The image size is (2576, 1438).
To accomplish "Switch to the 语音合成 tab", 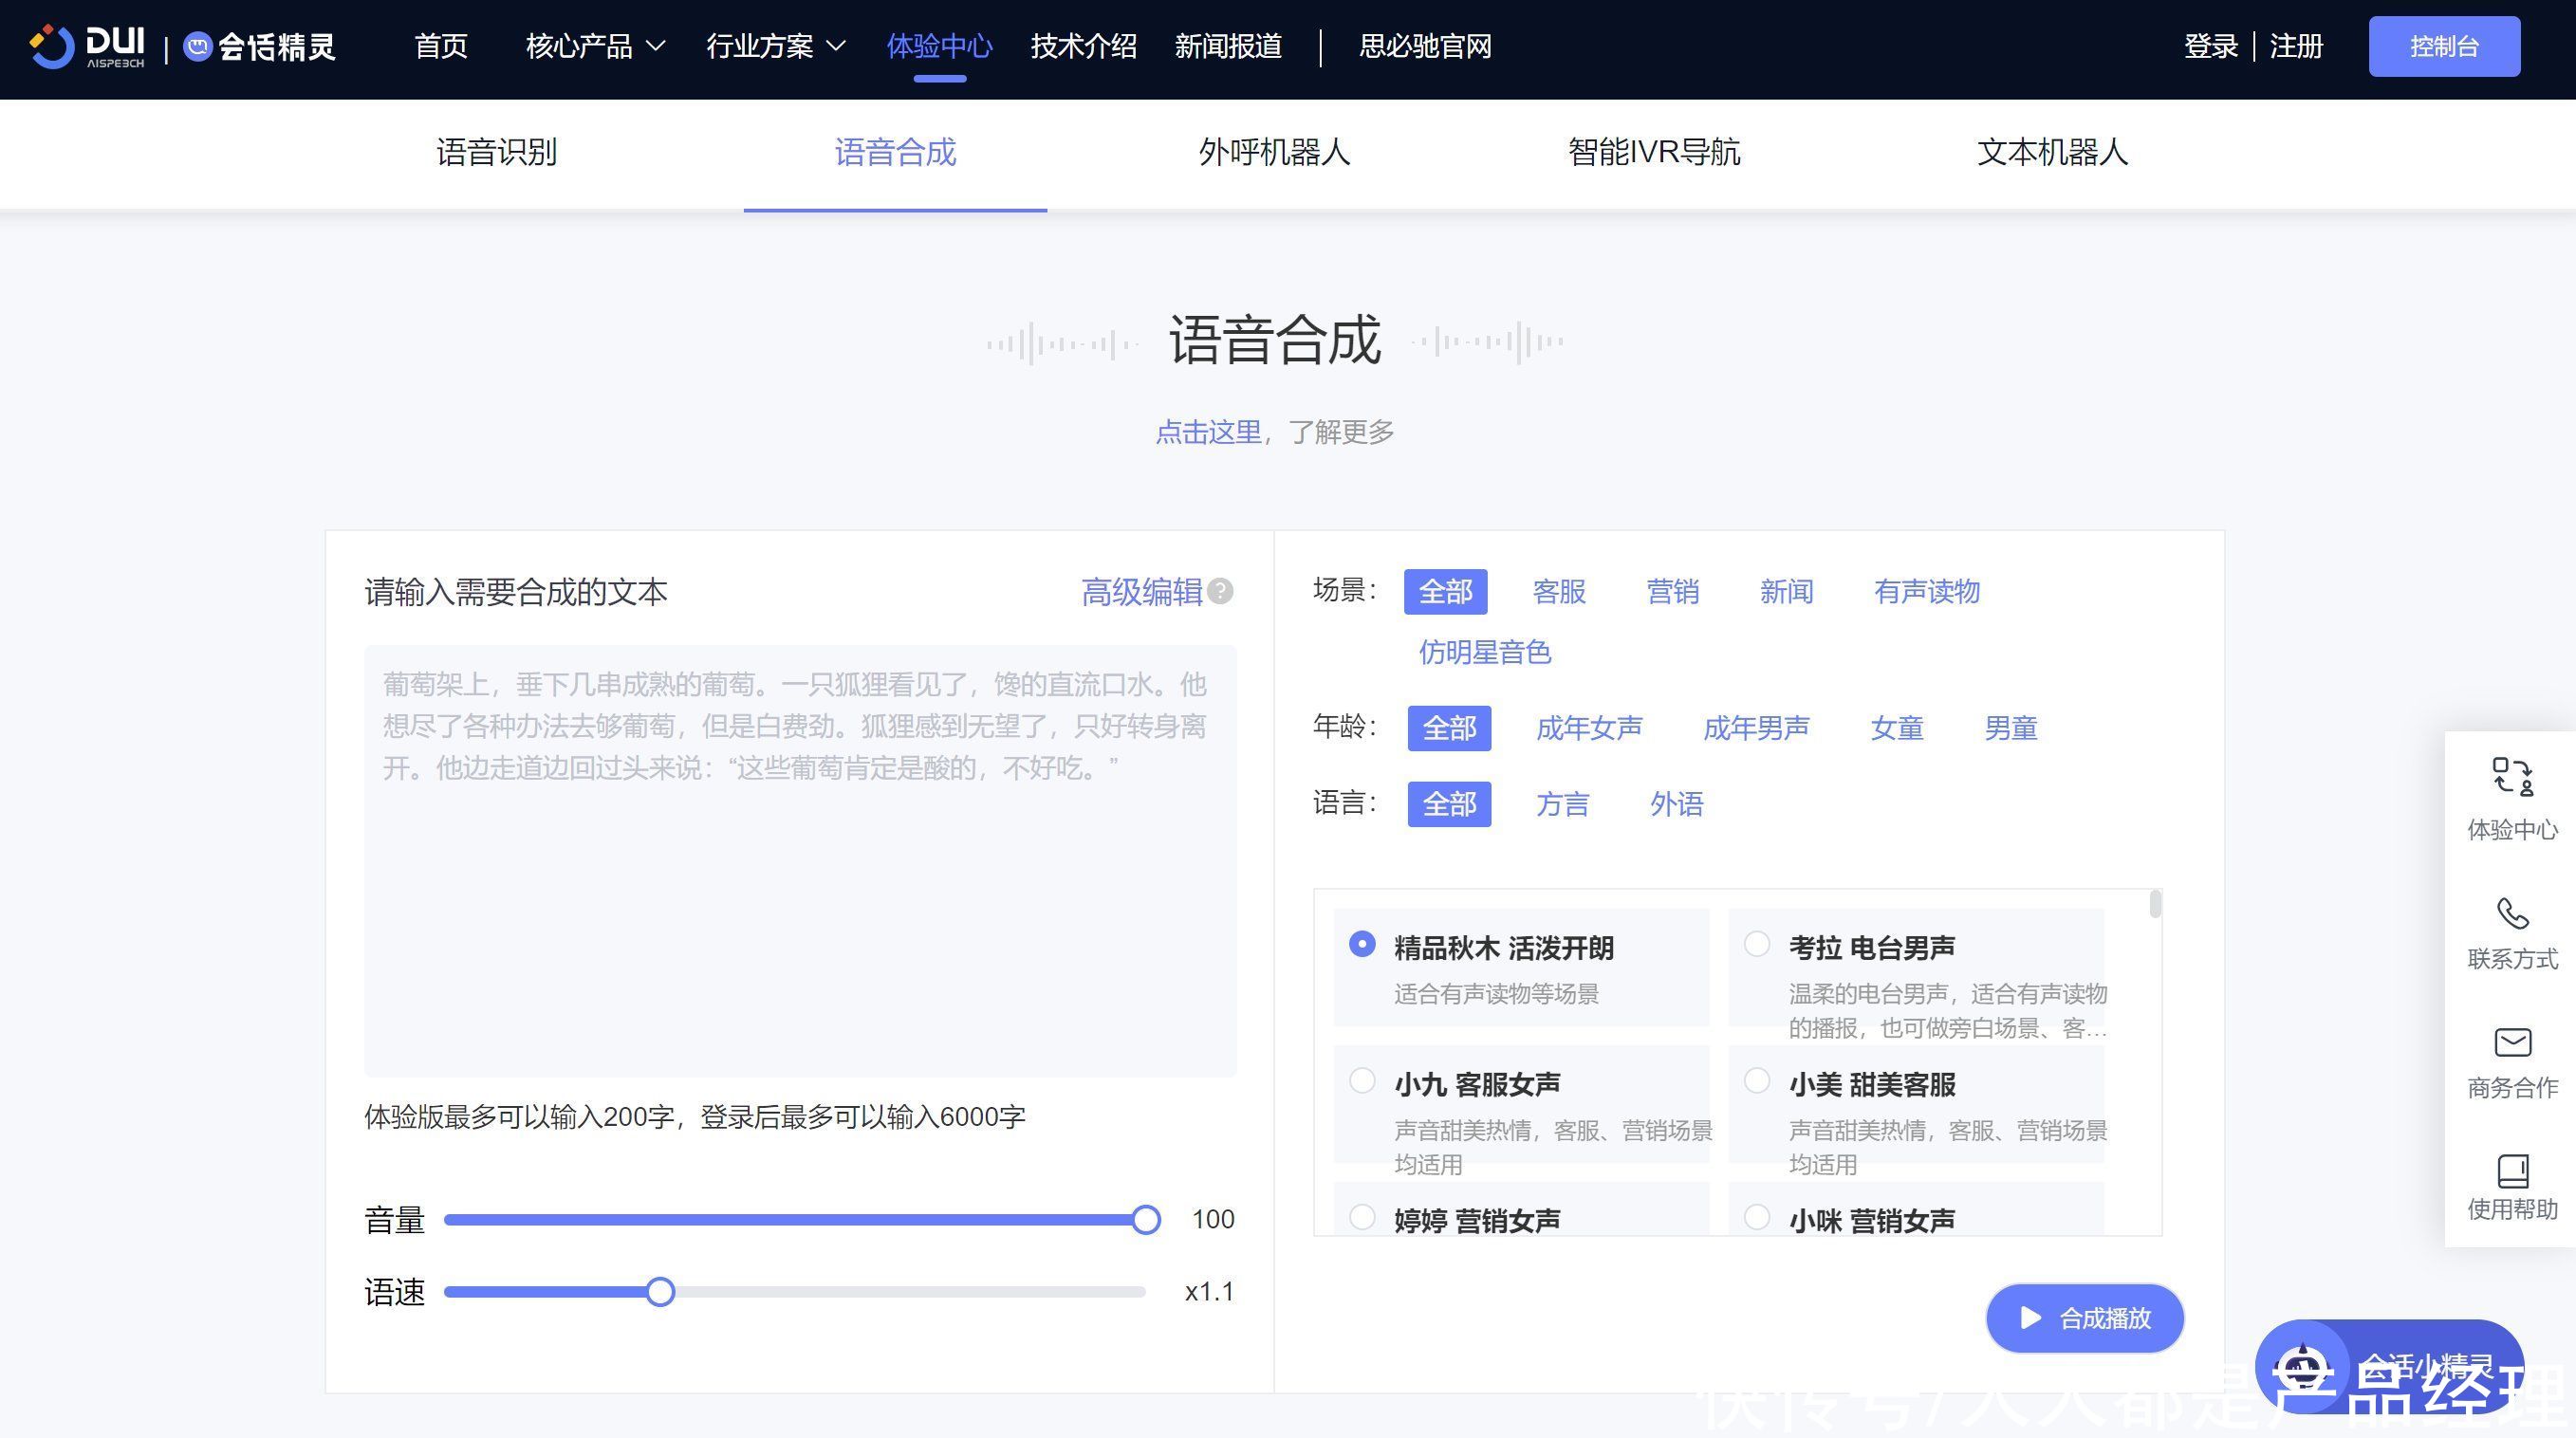I will (x=895, y=152).
